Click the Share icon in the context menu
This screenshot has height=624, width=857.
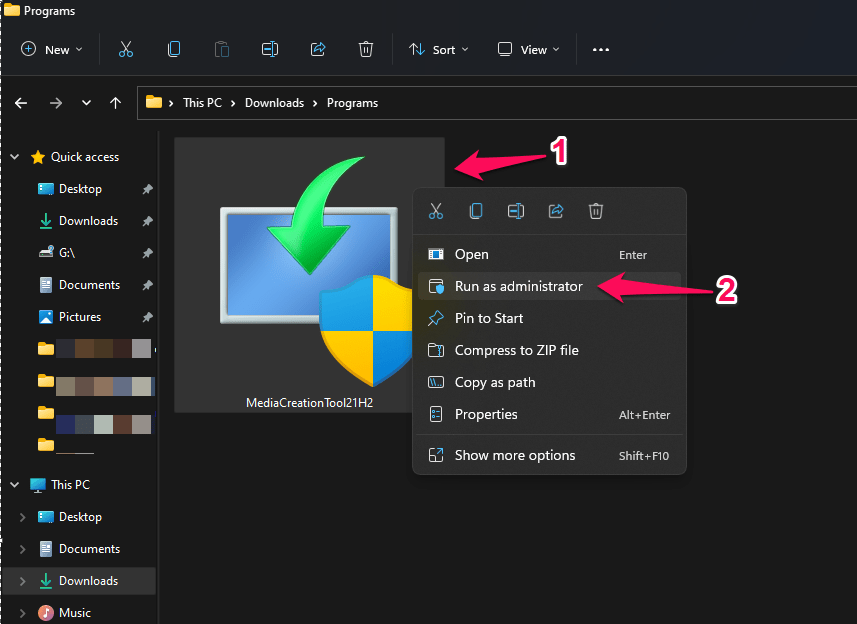coord(556,211)
